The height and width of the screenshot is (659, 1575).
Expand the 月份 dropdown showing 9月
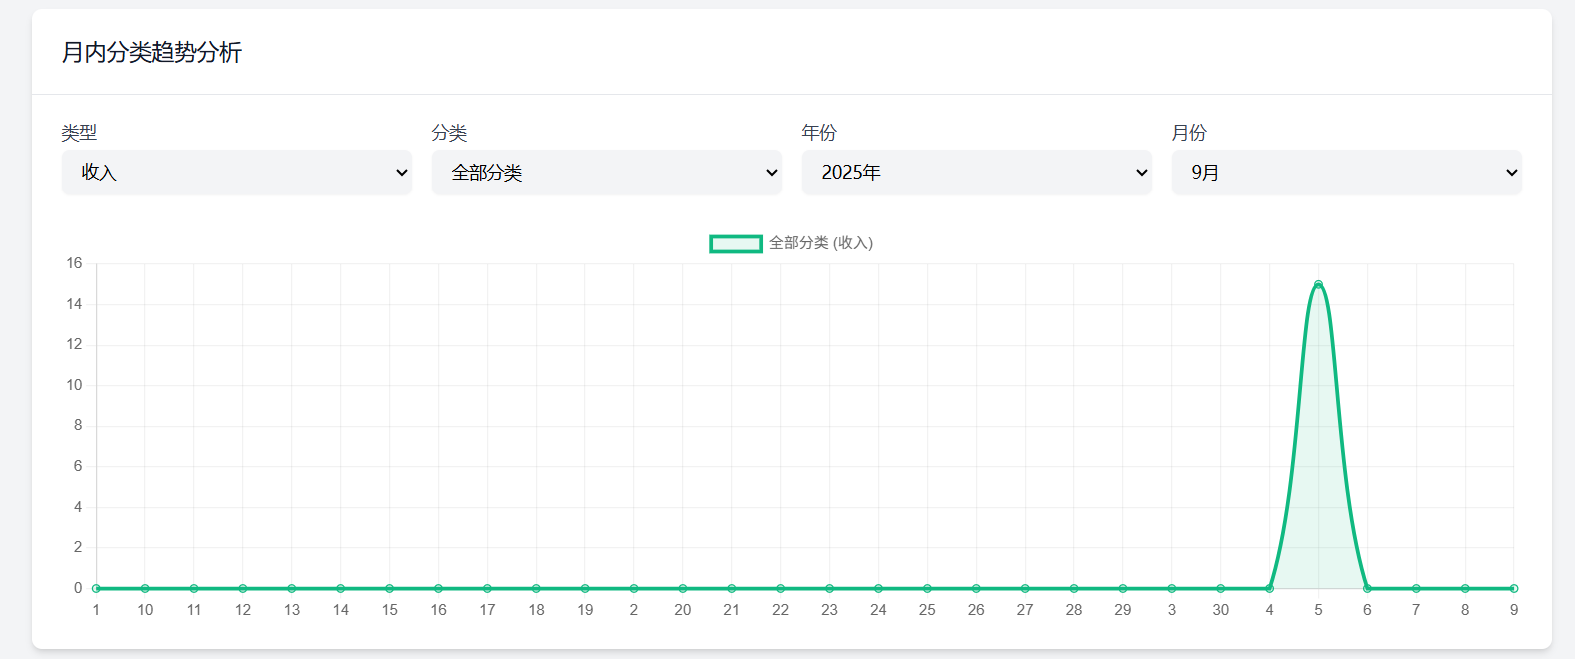(x=1346, y=173)
